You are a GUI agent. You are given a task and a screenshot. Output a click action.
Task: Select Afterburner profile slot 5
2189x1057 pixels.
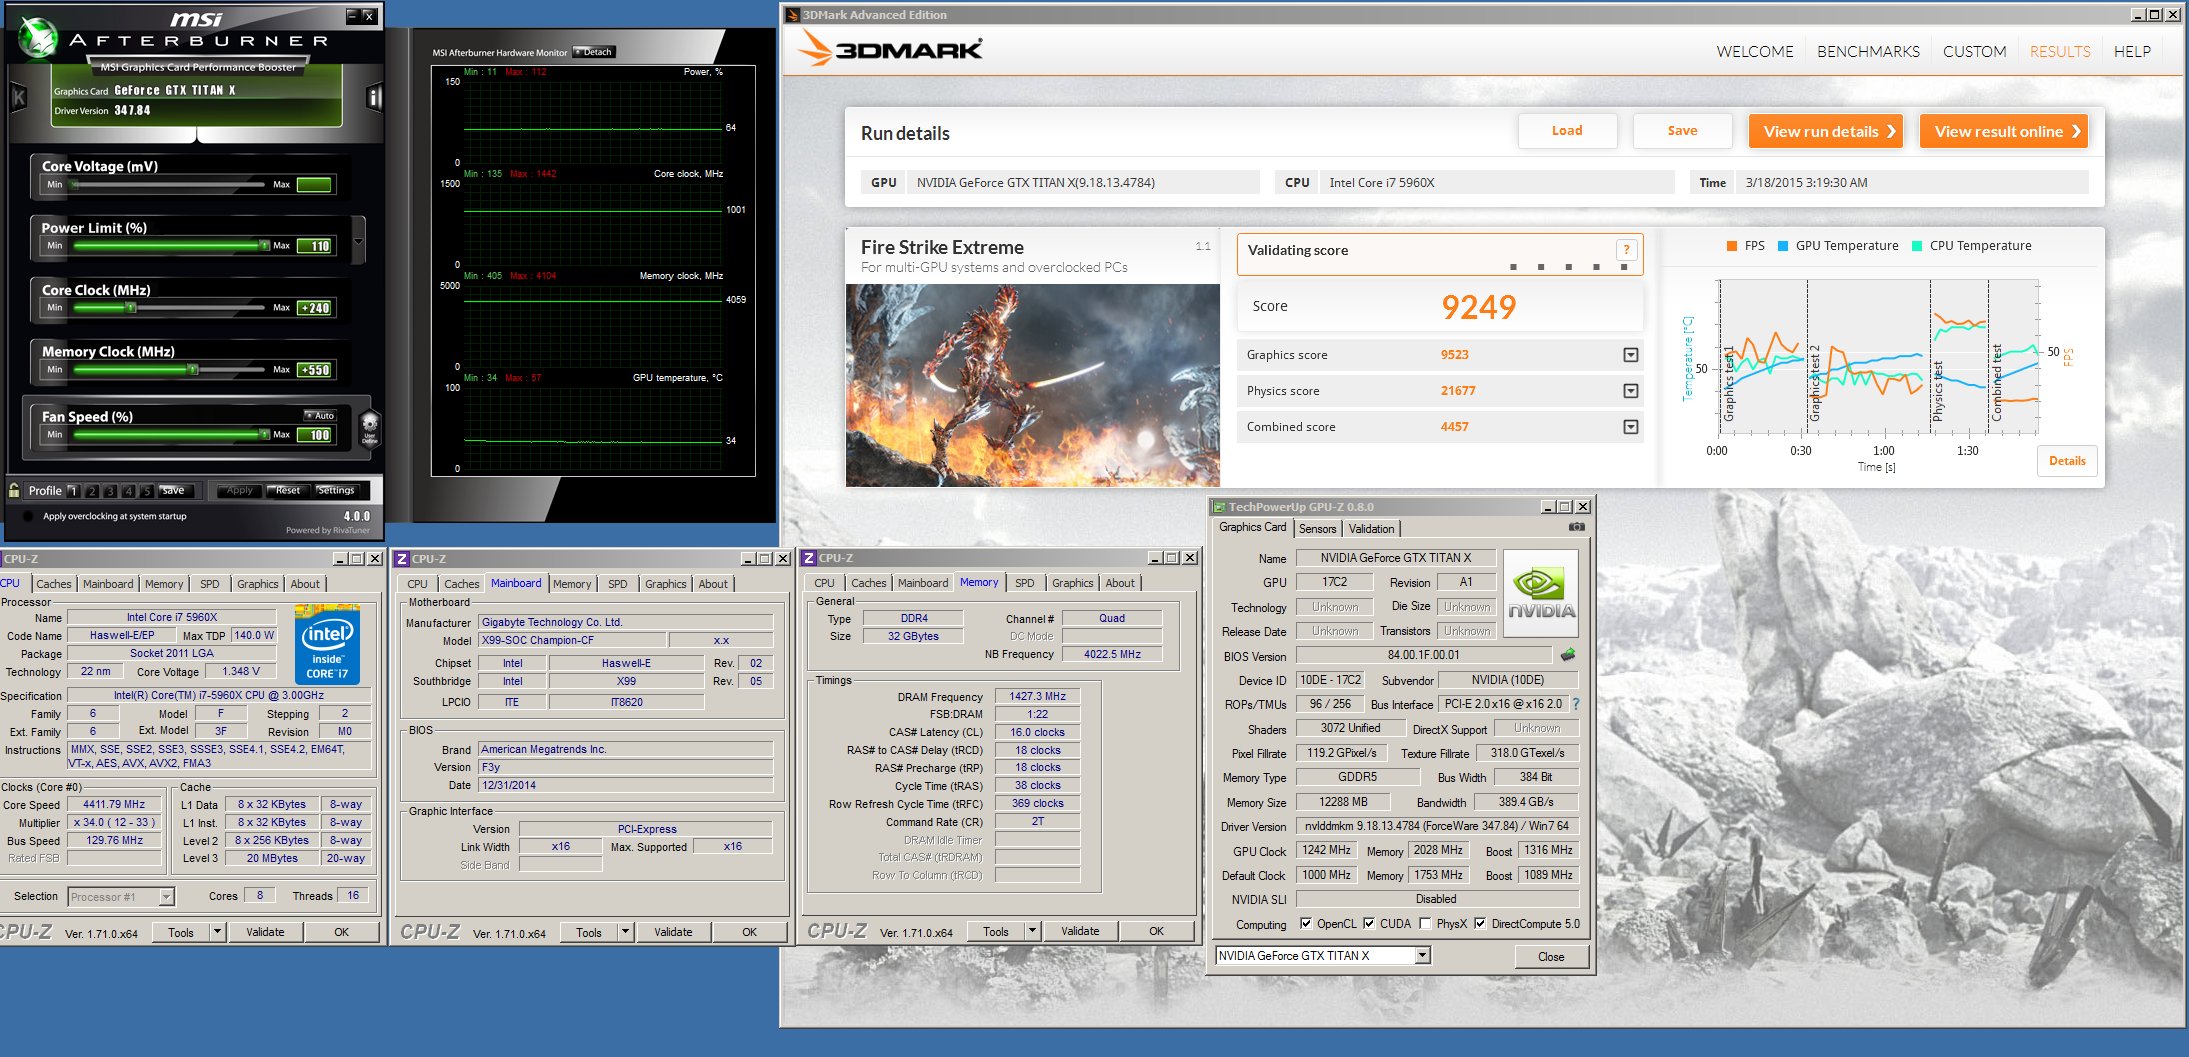(x=147, y=491)
